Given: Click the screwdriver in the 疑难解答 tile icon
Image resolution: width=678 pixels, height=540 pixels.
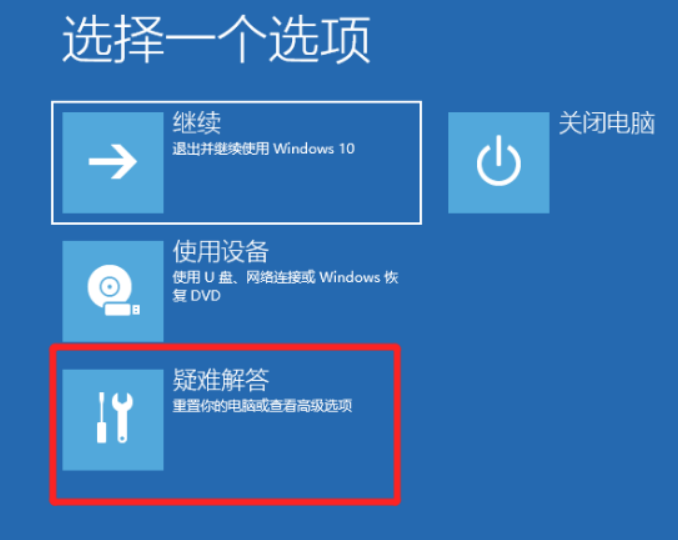Looking at the screenshot, I should click(x=102, y=418).
